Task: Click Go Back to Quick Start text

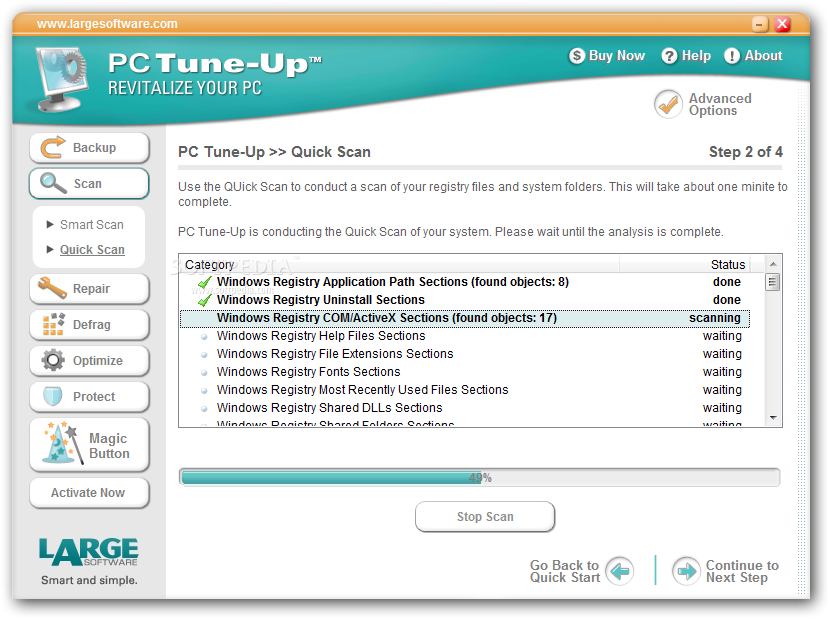Action: click(x=565, y=571)
